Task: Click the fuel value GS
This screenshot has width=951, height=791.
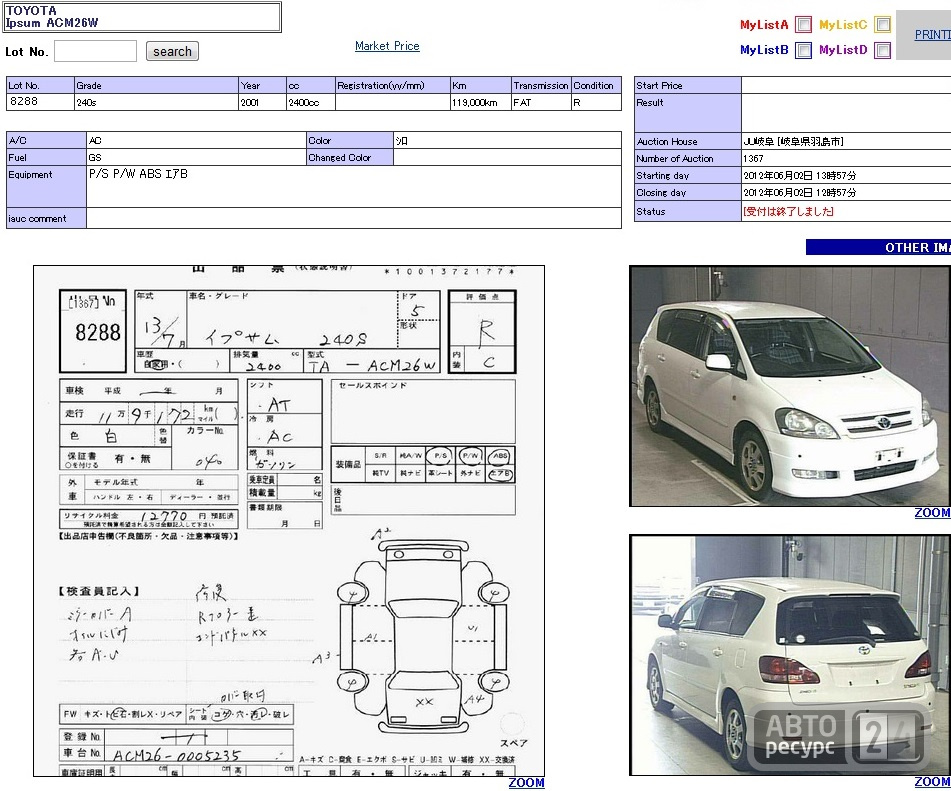Action: tap(95, 158)
